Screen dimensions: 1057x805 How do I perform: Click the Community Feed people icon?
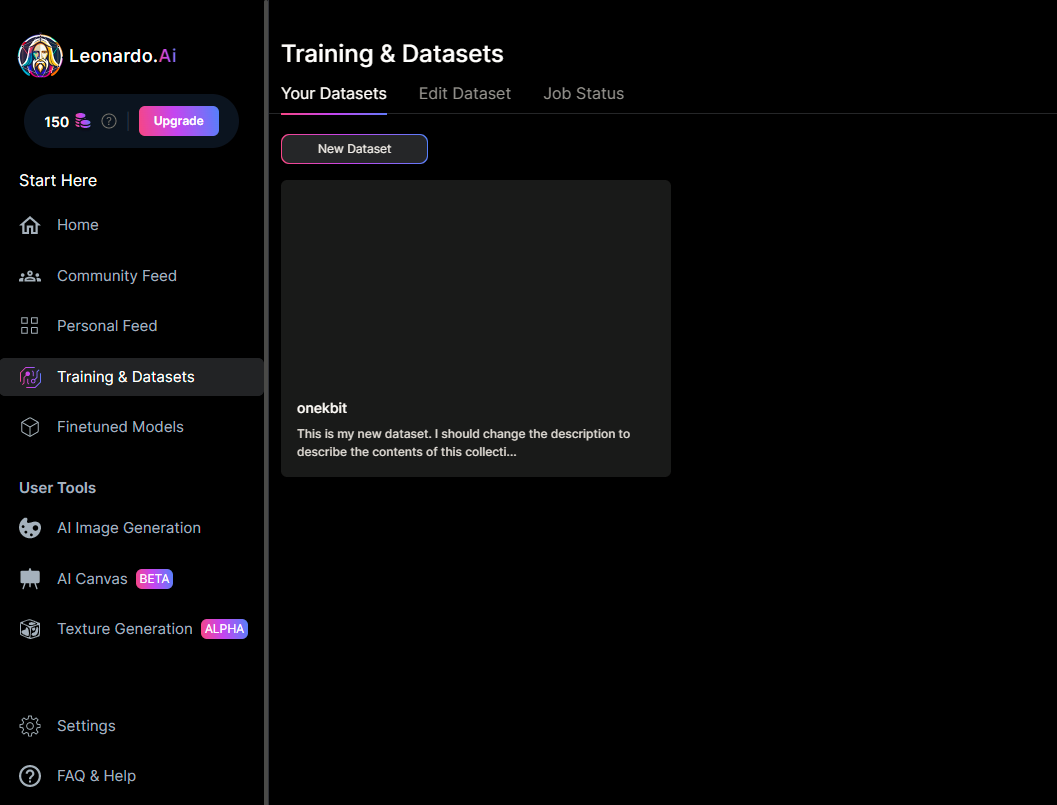[30, 276]
